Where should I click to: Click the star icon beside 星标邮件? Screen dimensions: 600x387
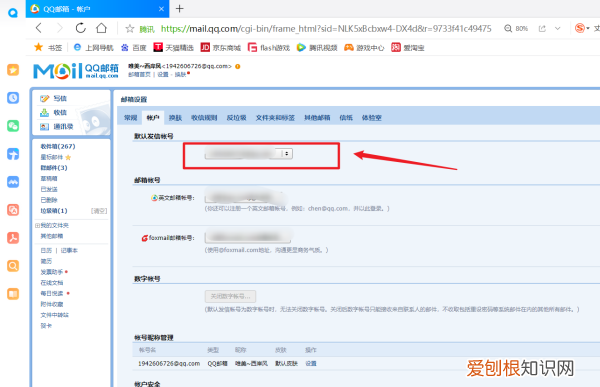coord(68,157)
